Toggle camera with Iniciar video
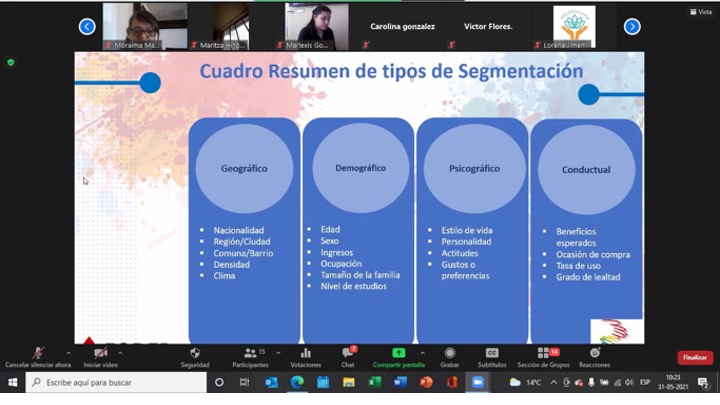This screenshot has height=405, width=720. (100, 355)
